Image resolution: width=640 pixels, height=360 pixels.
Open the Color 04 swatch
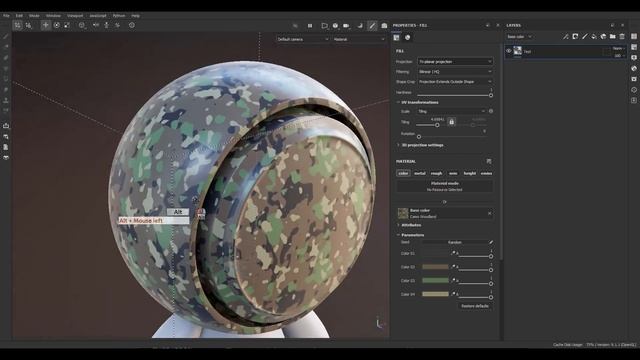click(x=435, y=294)
